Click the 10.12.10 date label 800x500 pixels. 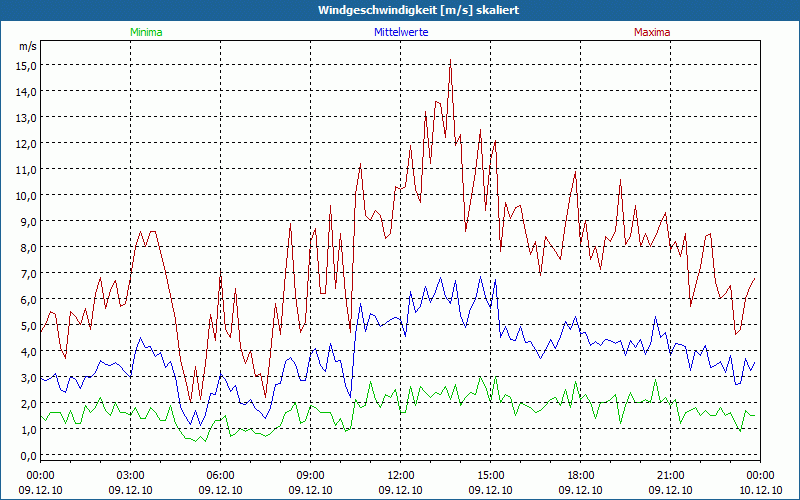pos(760,490)
